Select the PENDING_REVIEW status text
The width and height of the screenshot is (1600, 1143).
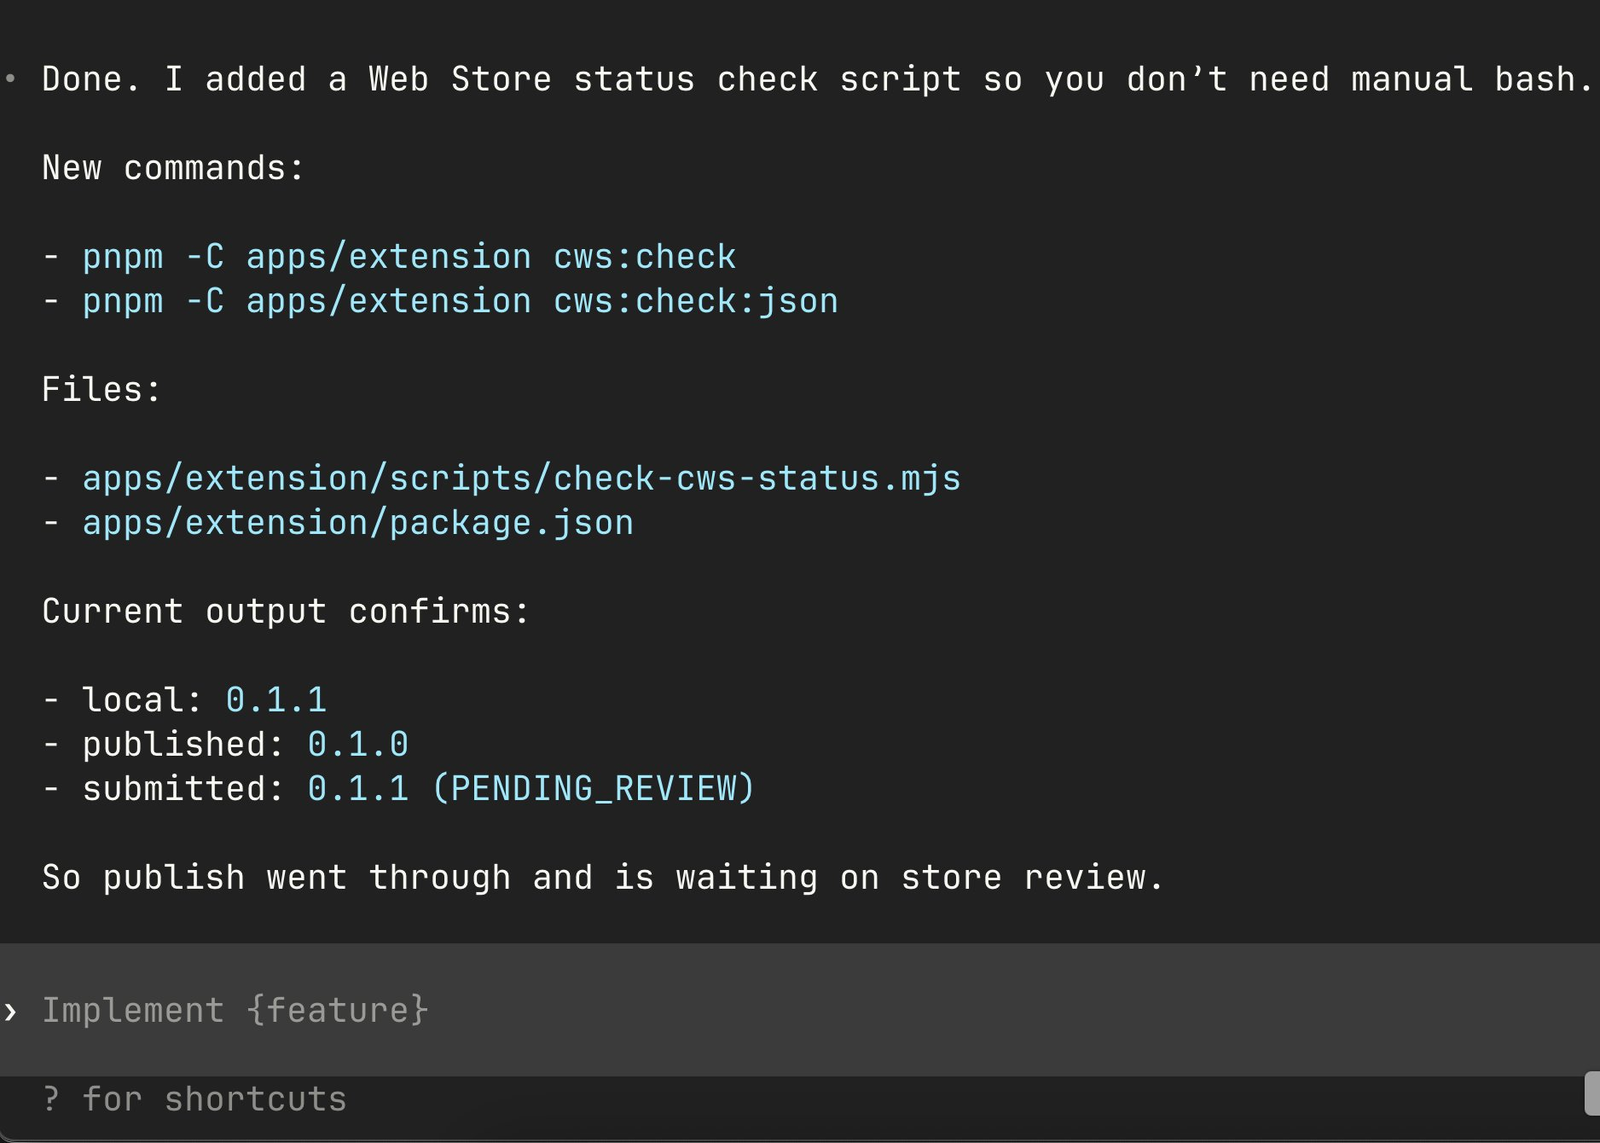point(597,788)
